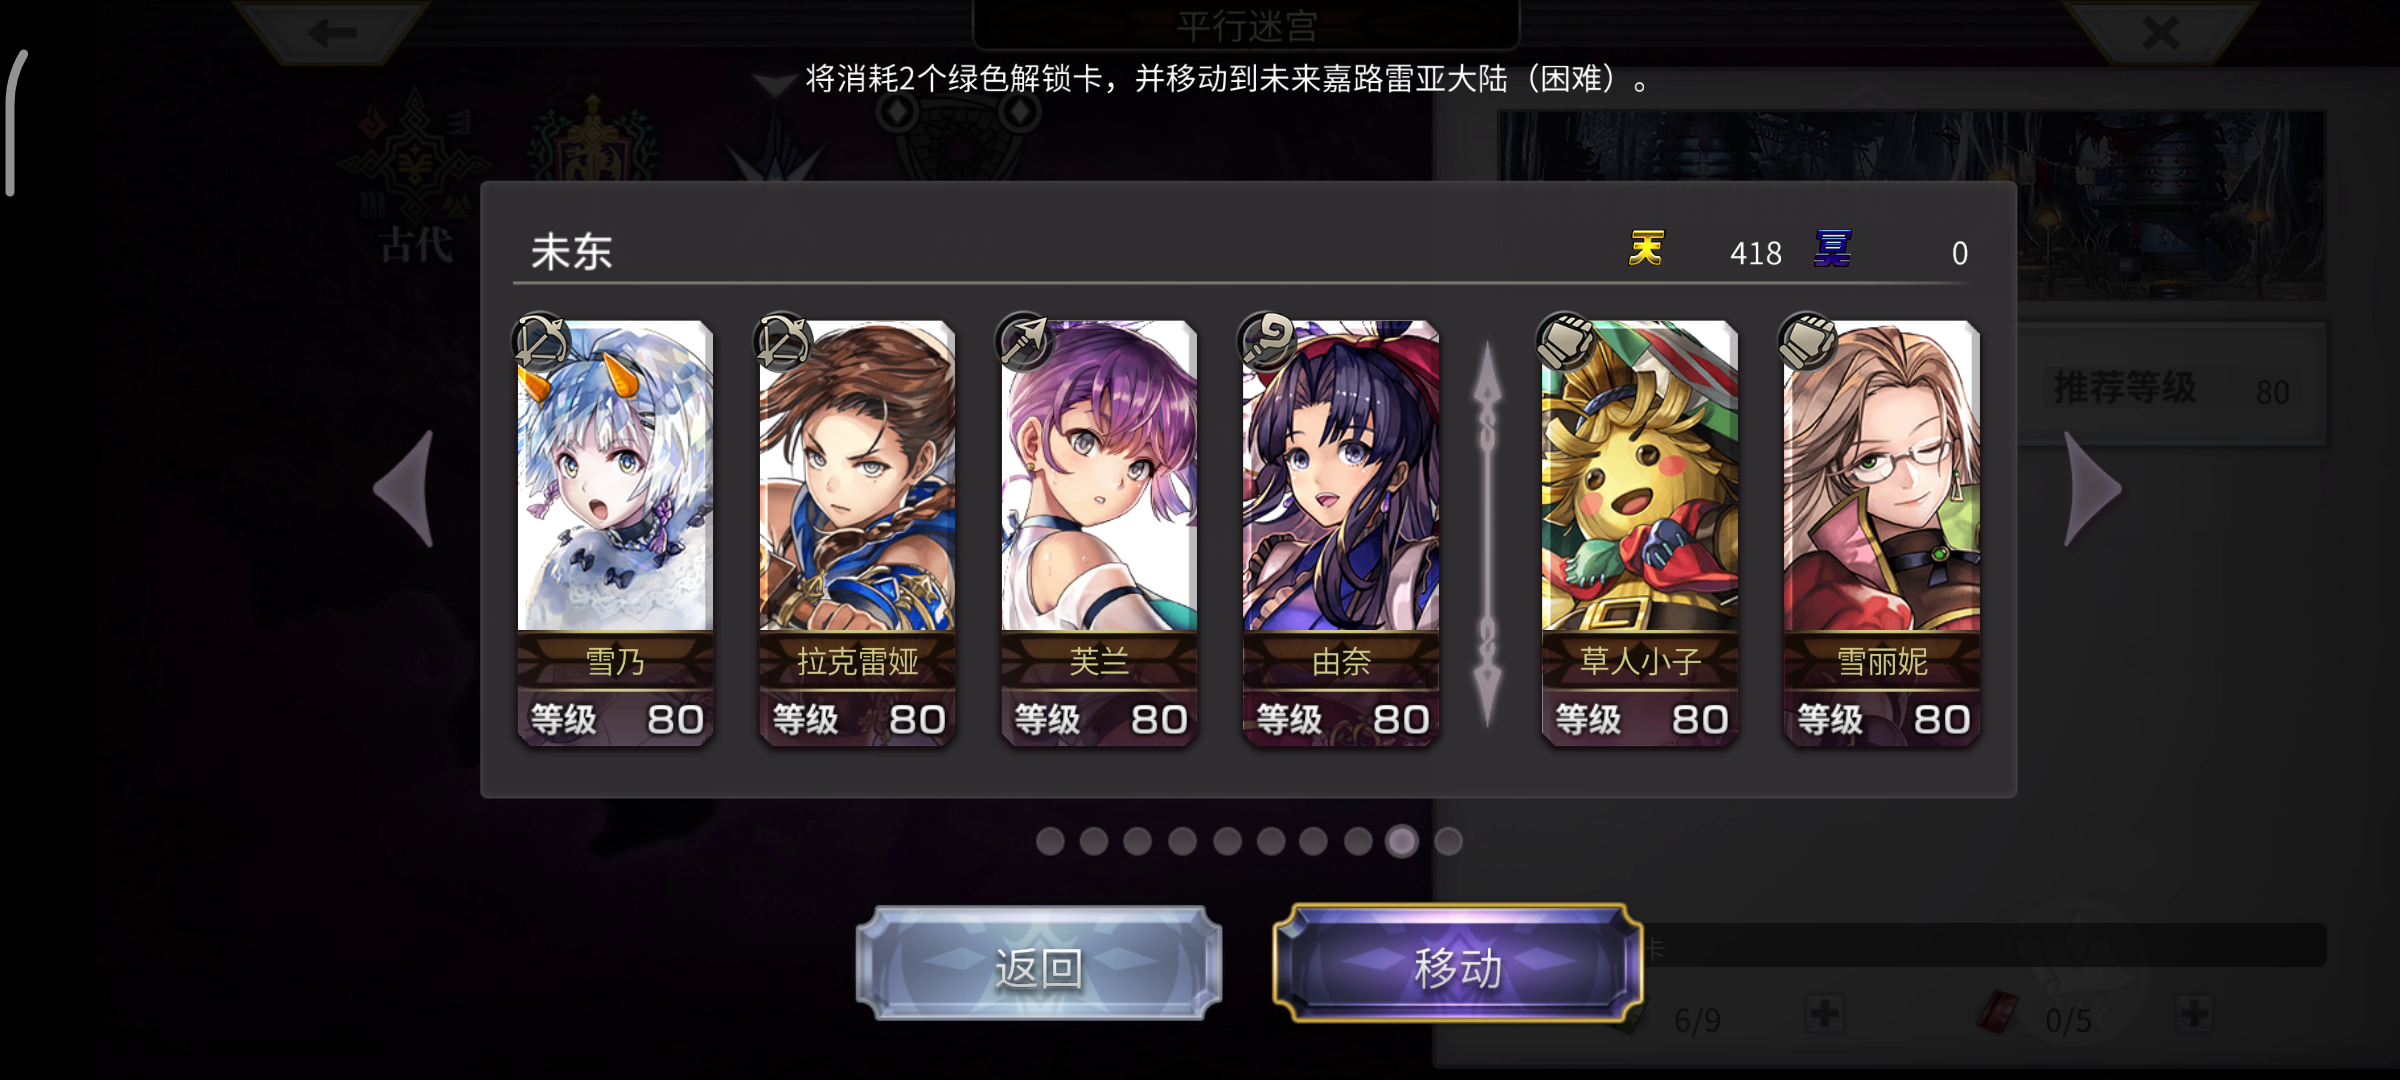Click the bow class icon on 拉克雷娅's card
This screenshot has width=2400, height=1080.
783,342
